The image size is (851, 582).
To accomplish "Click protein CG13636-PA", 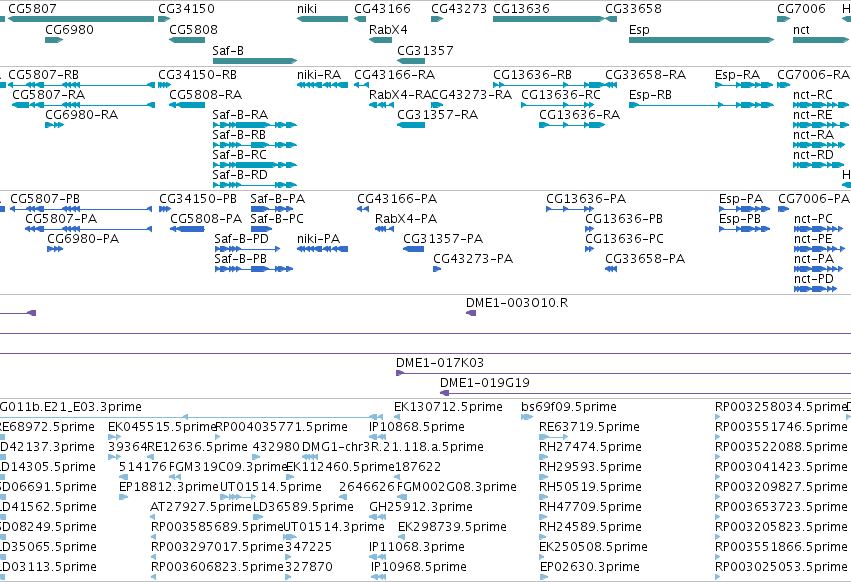I will coord(570,209).
